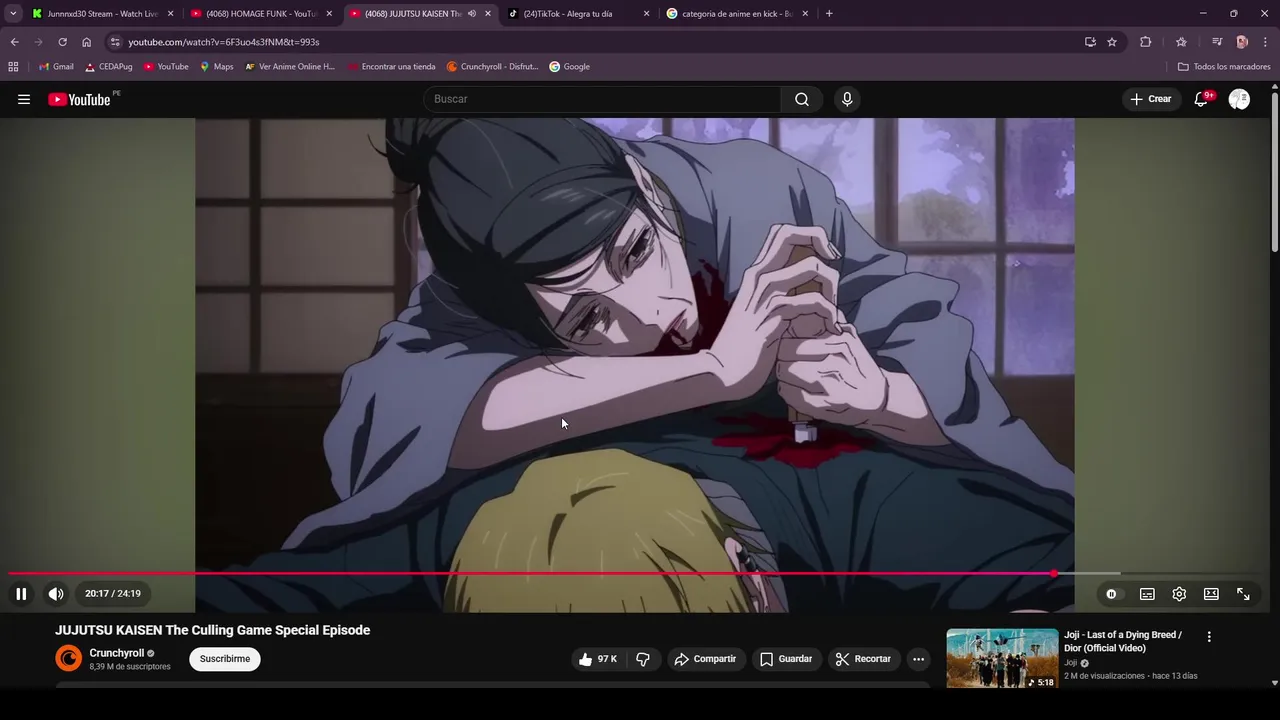Open the player settings gear
The image size is (1280, 720).
click(x=1179, y=594)
